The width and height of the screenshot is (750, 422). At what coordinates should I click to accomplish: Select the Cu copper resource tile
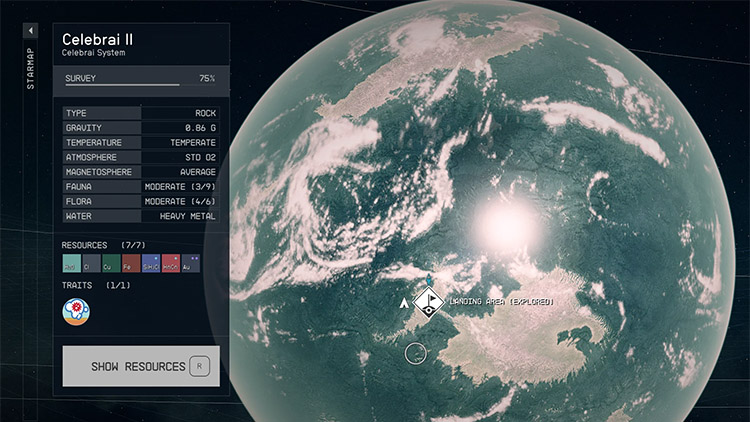click(x=111, y=265)
